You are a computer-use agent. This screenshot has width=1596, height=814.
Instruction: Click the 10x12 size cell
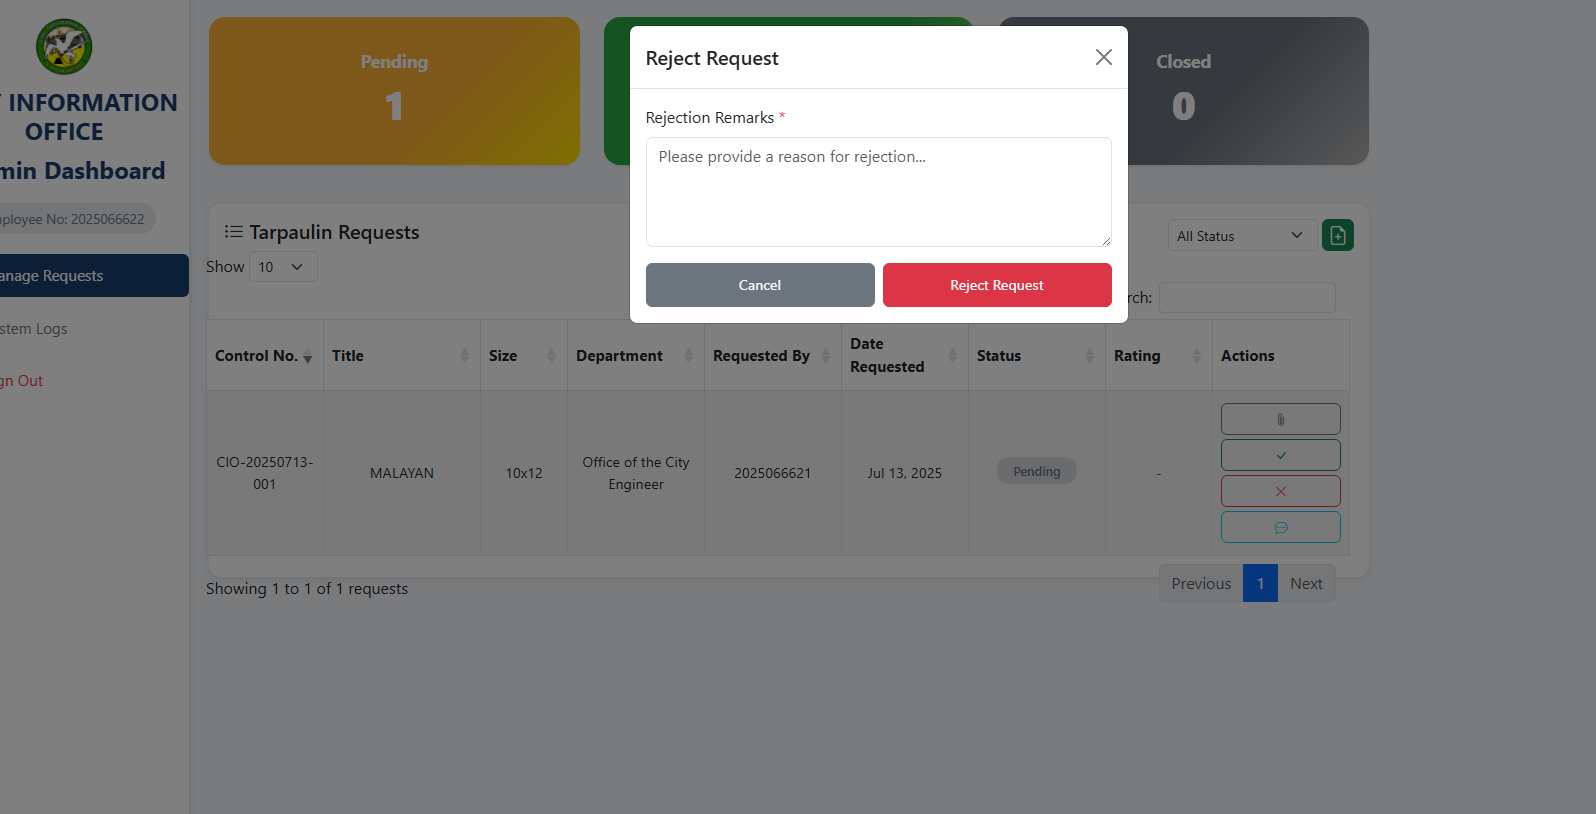[524, 473]
